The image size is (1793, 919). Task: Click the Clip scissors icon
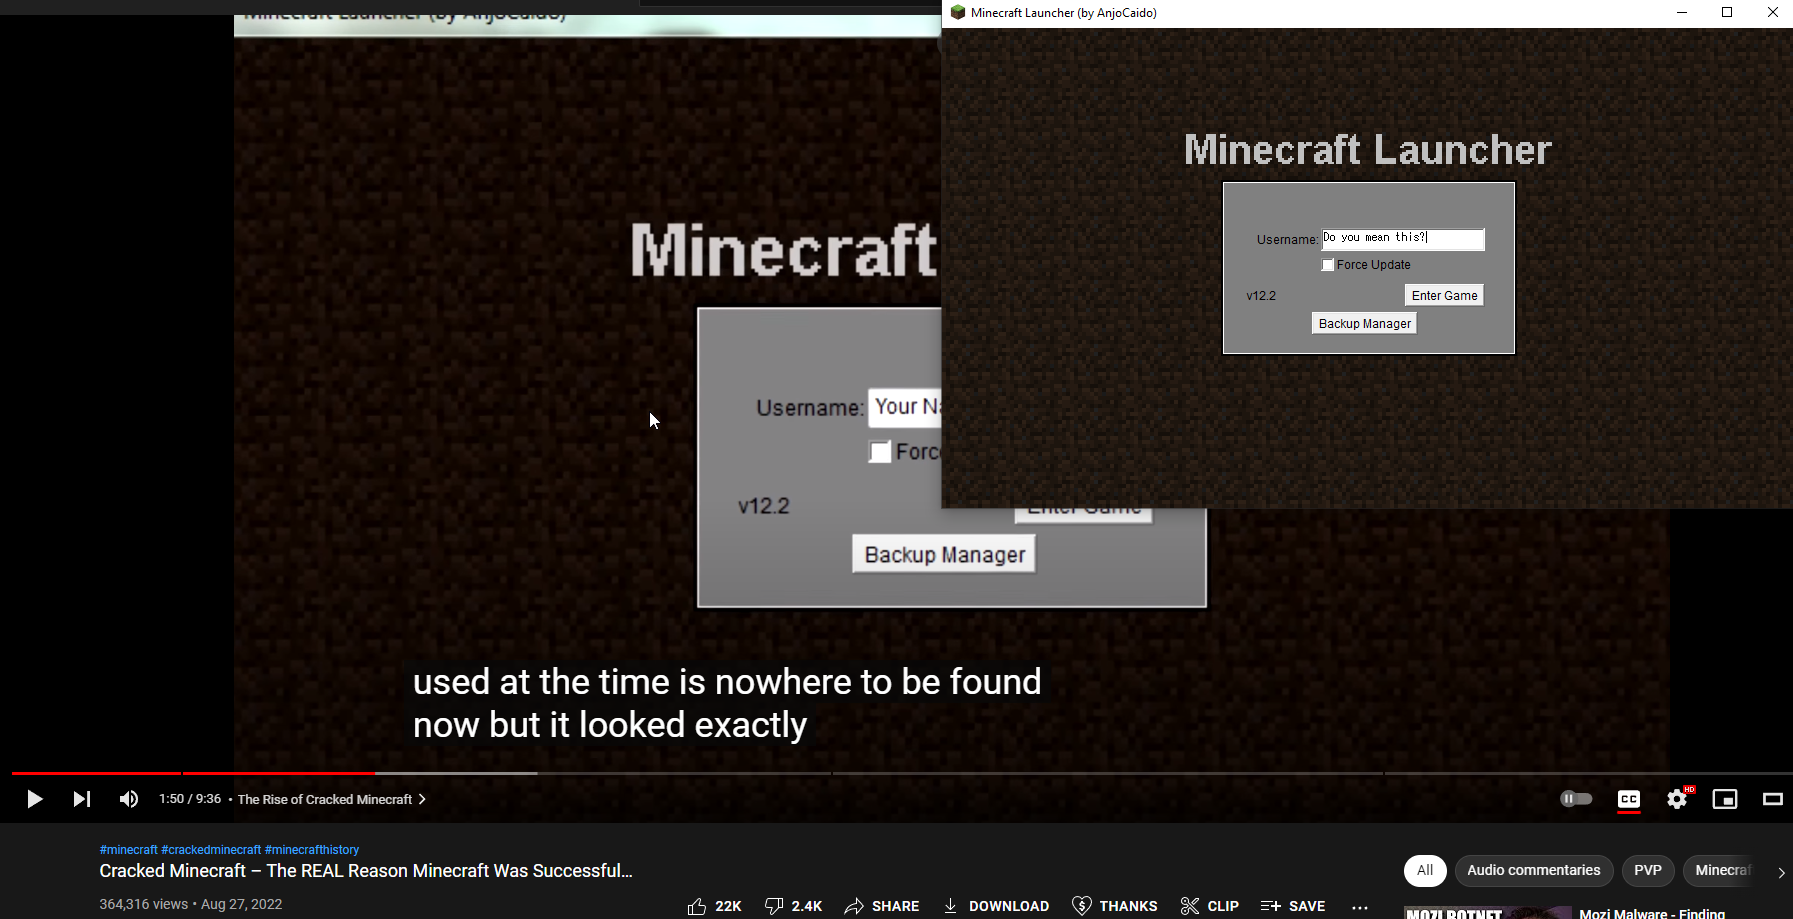click(1190, 906)
